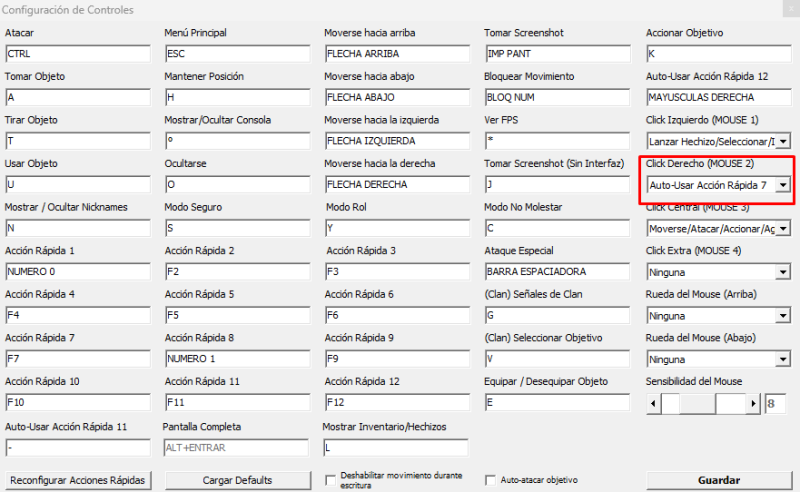Click the Cargar Defaults button
Image resolution: width=800 pixels, height=492 pixels.
click(x=237, y=480)
